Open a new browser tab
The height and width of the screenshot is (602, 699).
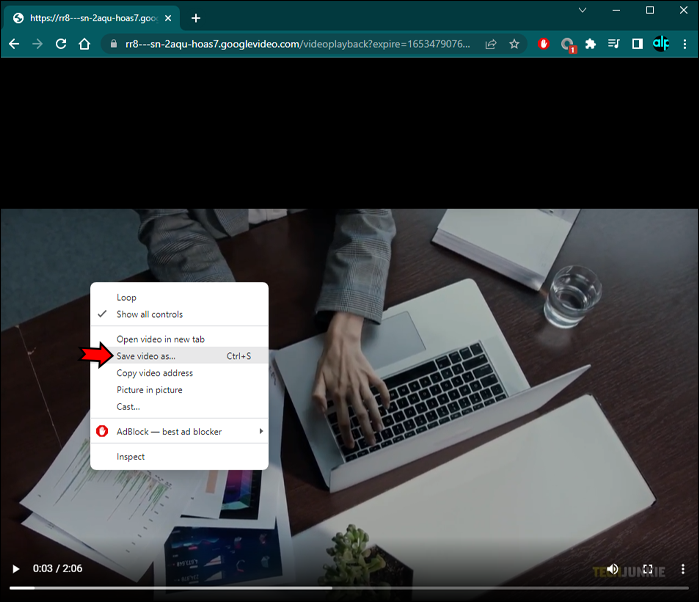click(196, 18)
